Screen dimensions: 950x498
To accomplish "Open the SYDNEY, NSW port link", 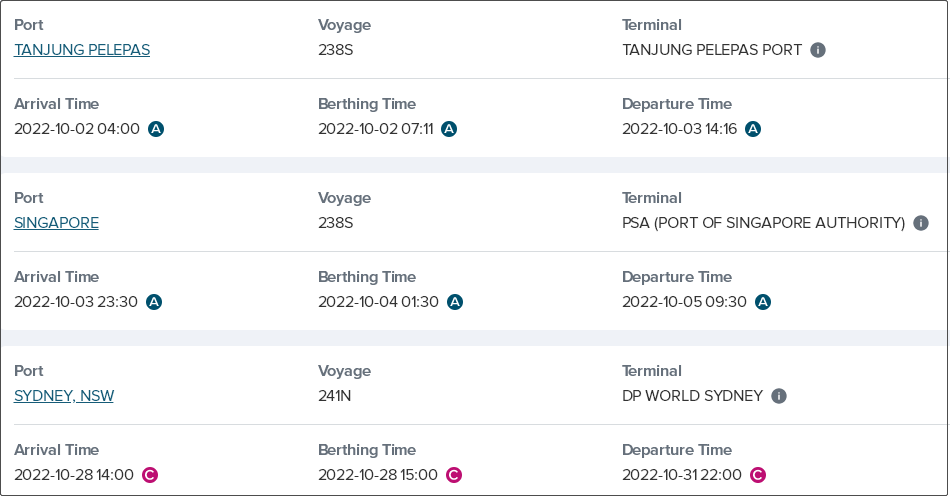I will 64,396.
